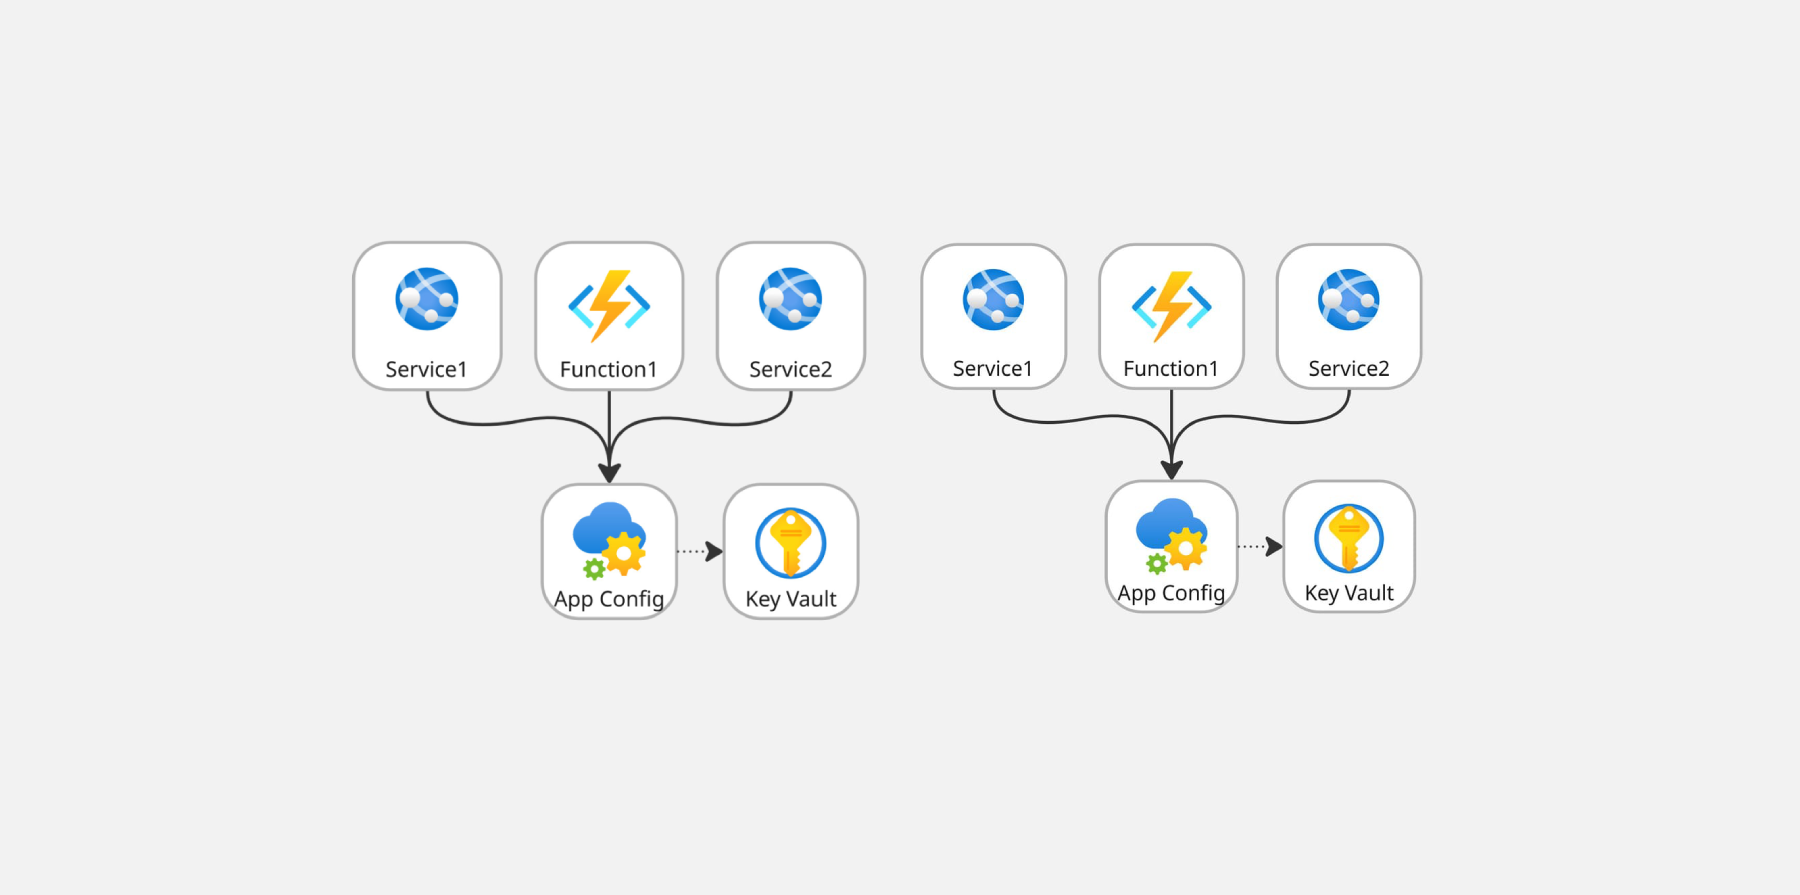The width and height of the screenshot is (1800, 895).
Task: Click the Key Vault label in the right diagram
Action: (1349, 594)
